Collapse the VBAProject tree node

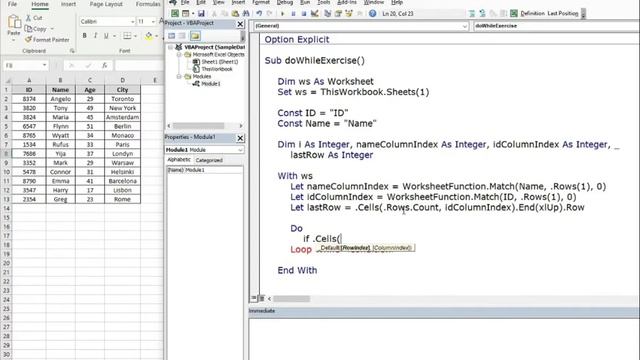point(171,47)
